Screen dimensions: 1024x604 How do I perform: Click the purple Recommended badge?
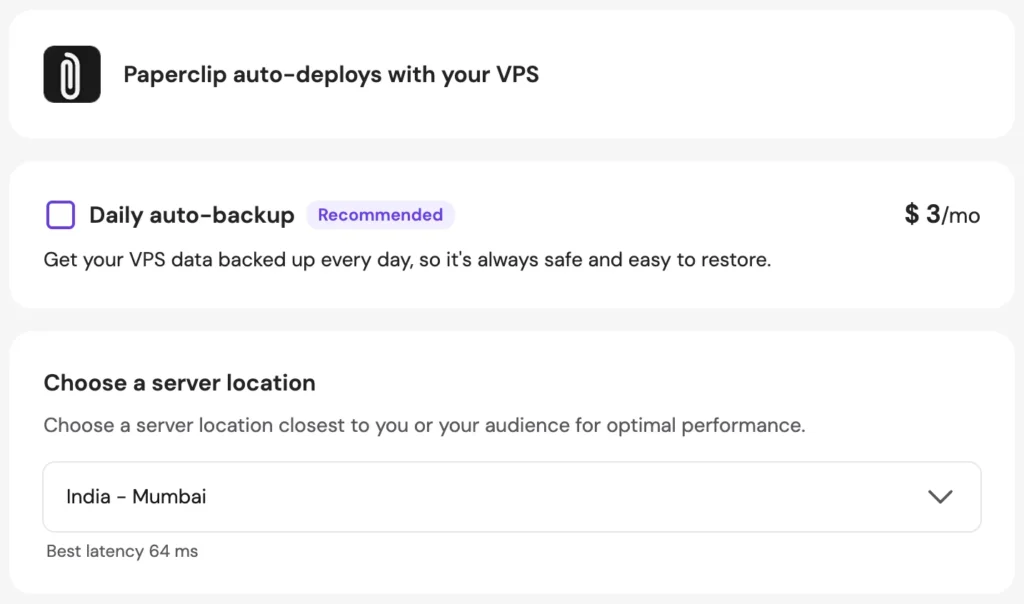point(380,215)
